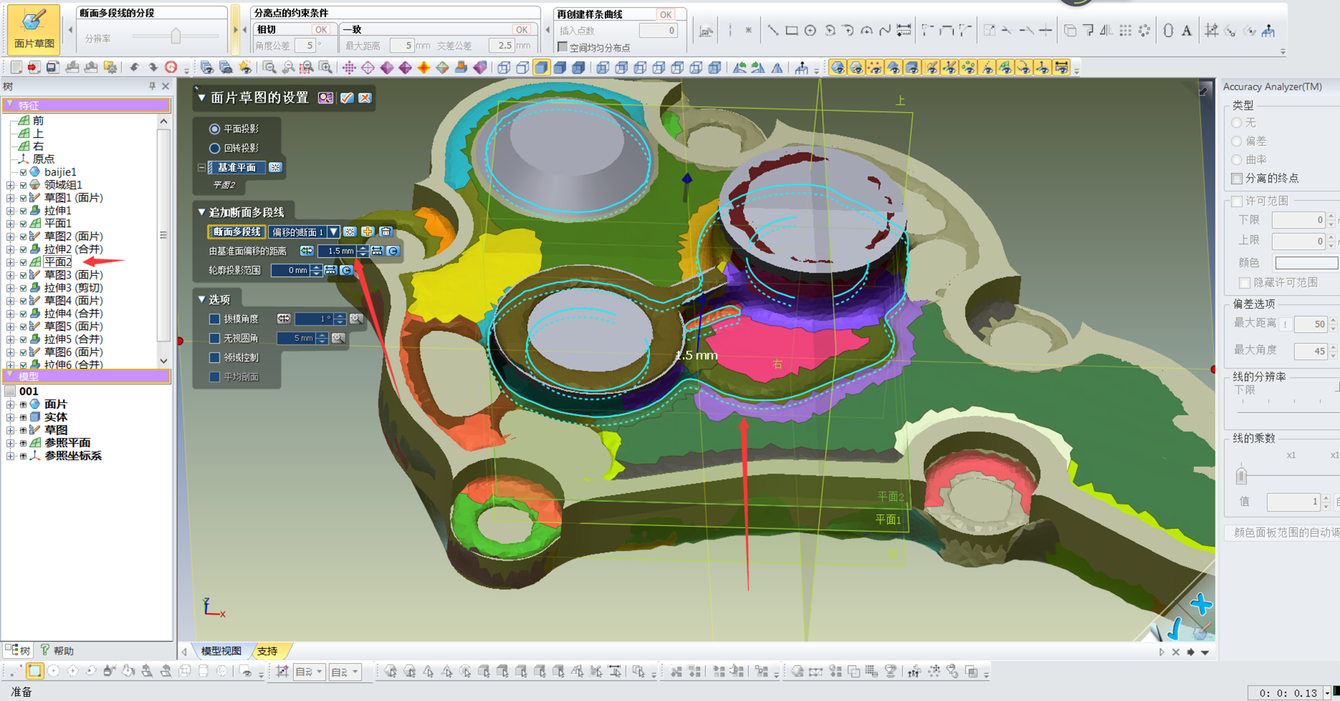
Task: Click the Redo arrow in toolbar
Action: click(x=154, y=68)
